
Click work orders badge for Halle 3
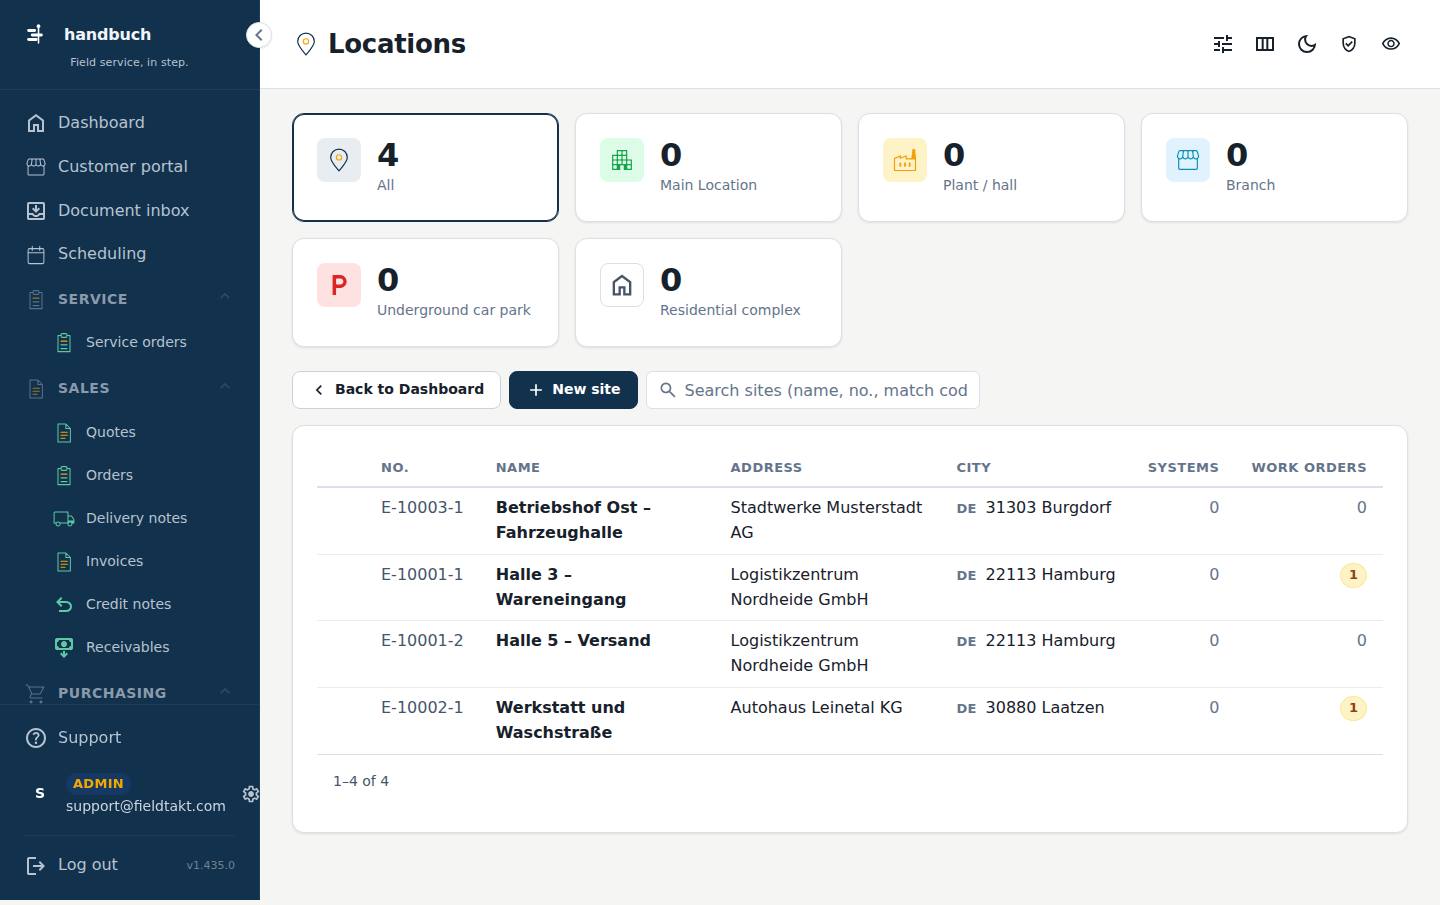point(1353,575)
